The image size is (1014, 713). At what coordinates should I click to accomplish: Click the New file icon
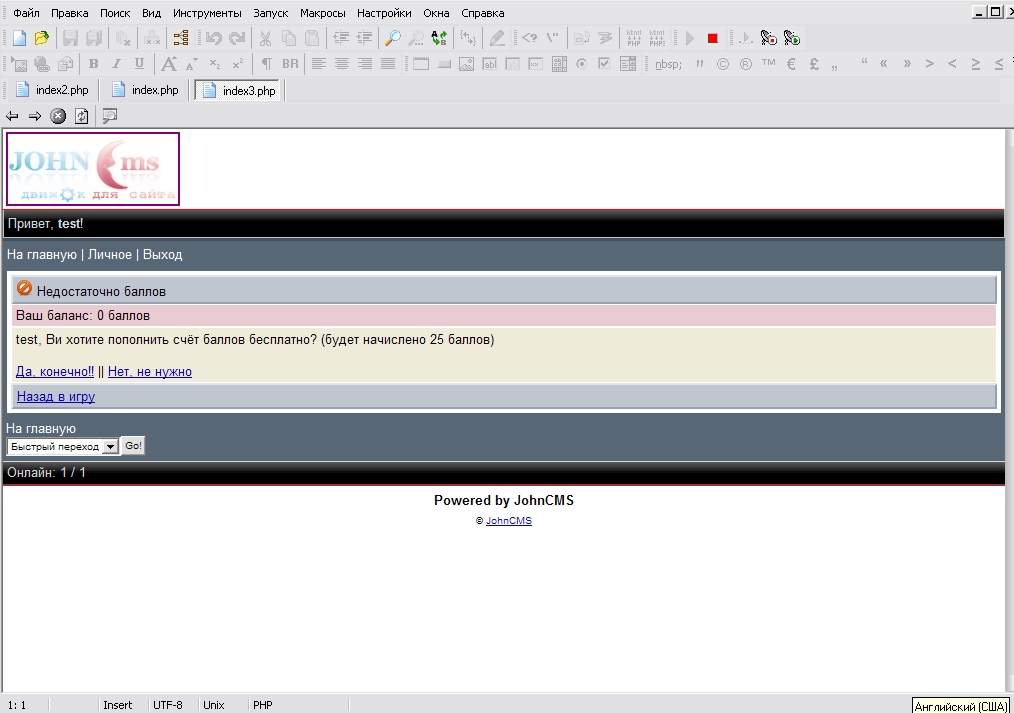coord(19,38)
